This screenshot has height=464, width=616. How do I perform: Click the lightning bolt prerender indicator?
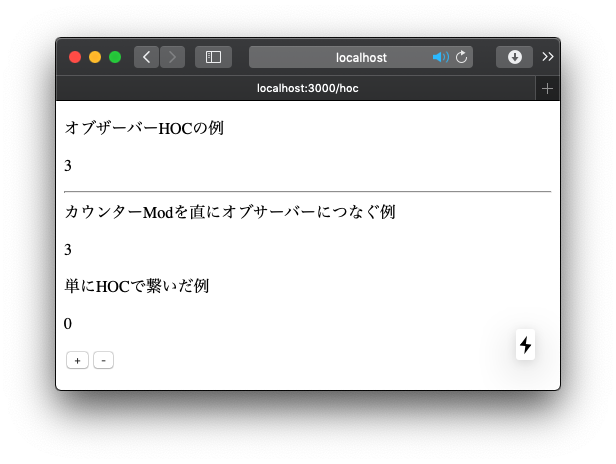pos(525,345)
